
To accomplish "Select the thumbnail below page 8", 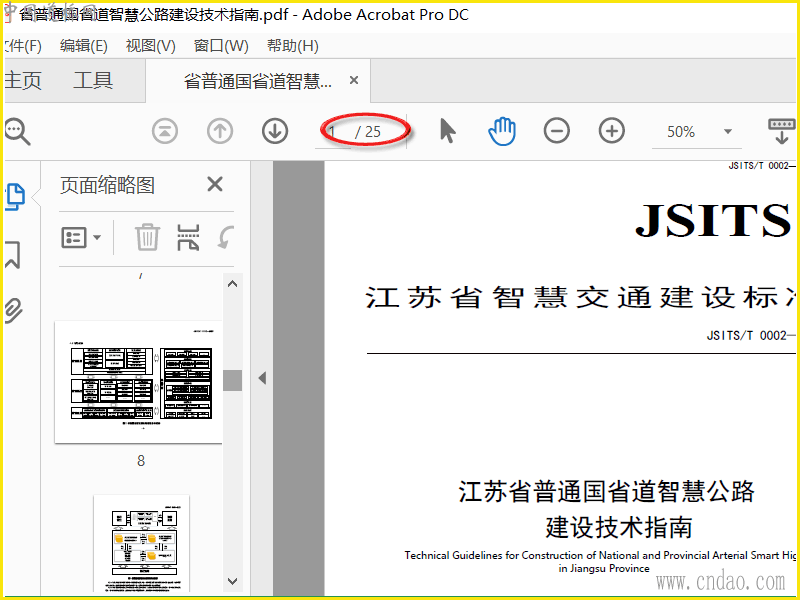I will pyautogui.click(x=141, y=543).
